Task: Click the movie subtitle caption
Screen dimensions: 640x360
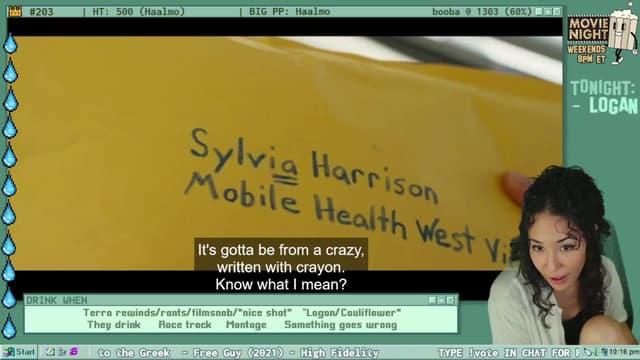Action: [281, 267]
